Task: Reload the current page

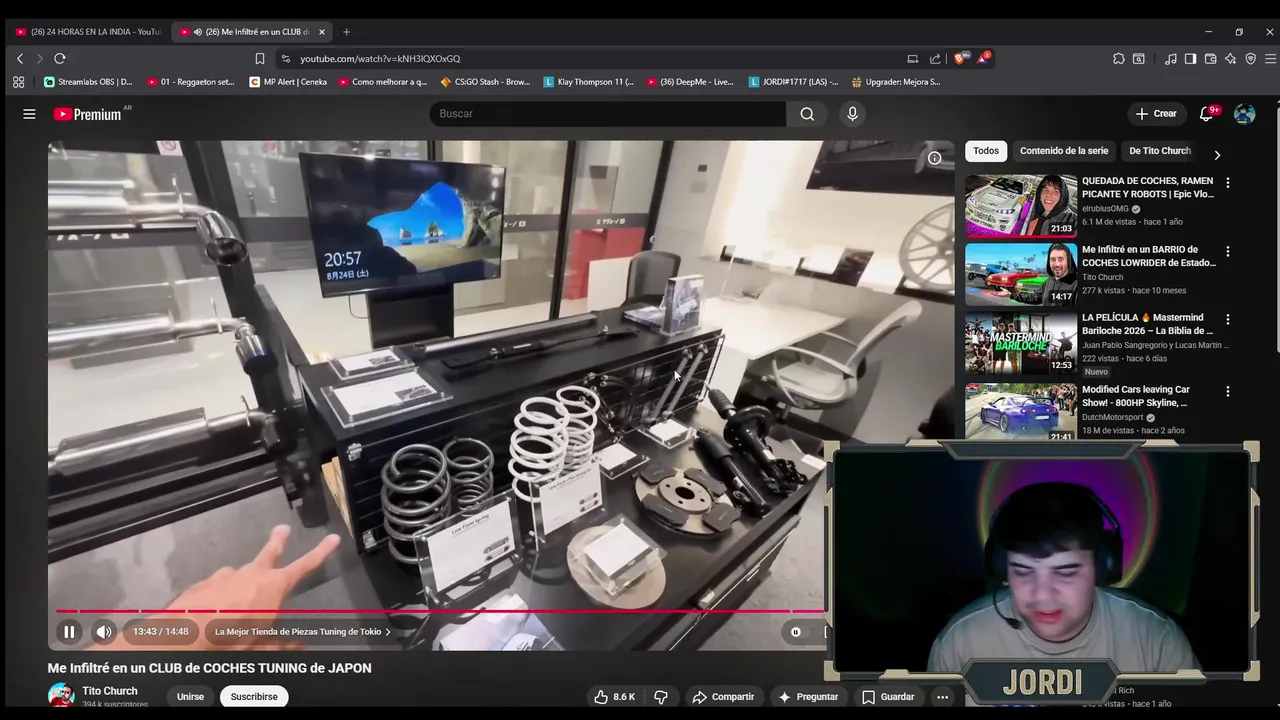Action: pyautogui.click(x=59, y=59)
